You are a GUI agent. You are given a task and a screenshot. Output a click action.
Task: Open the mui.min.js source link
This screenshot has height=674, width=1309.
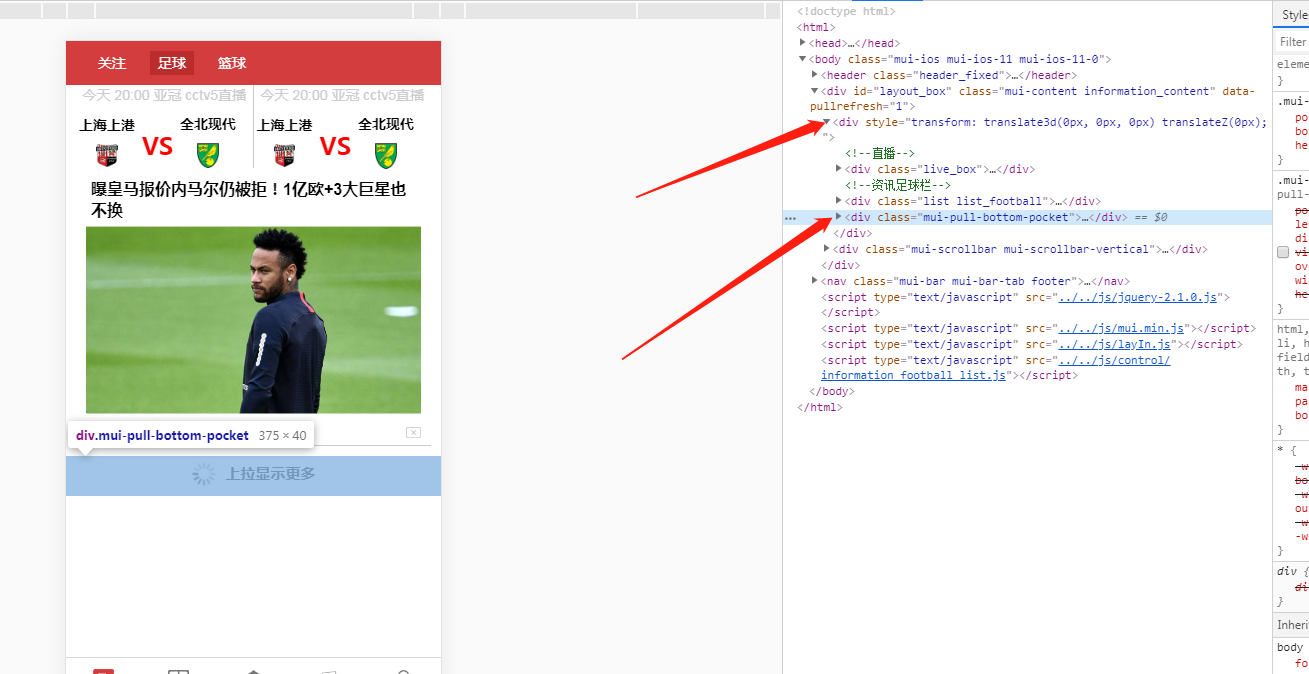tap(1122, 328)
